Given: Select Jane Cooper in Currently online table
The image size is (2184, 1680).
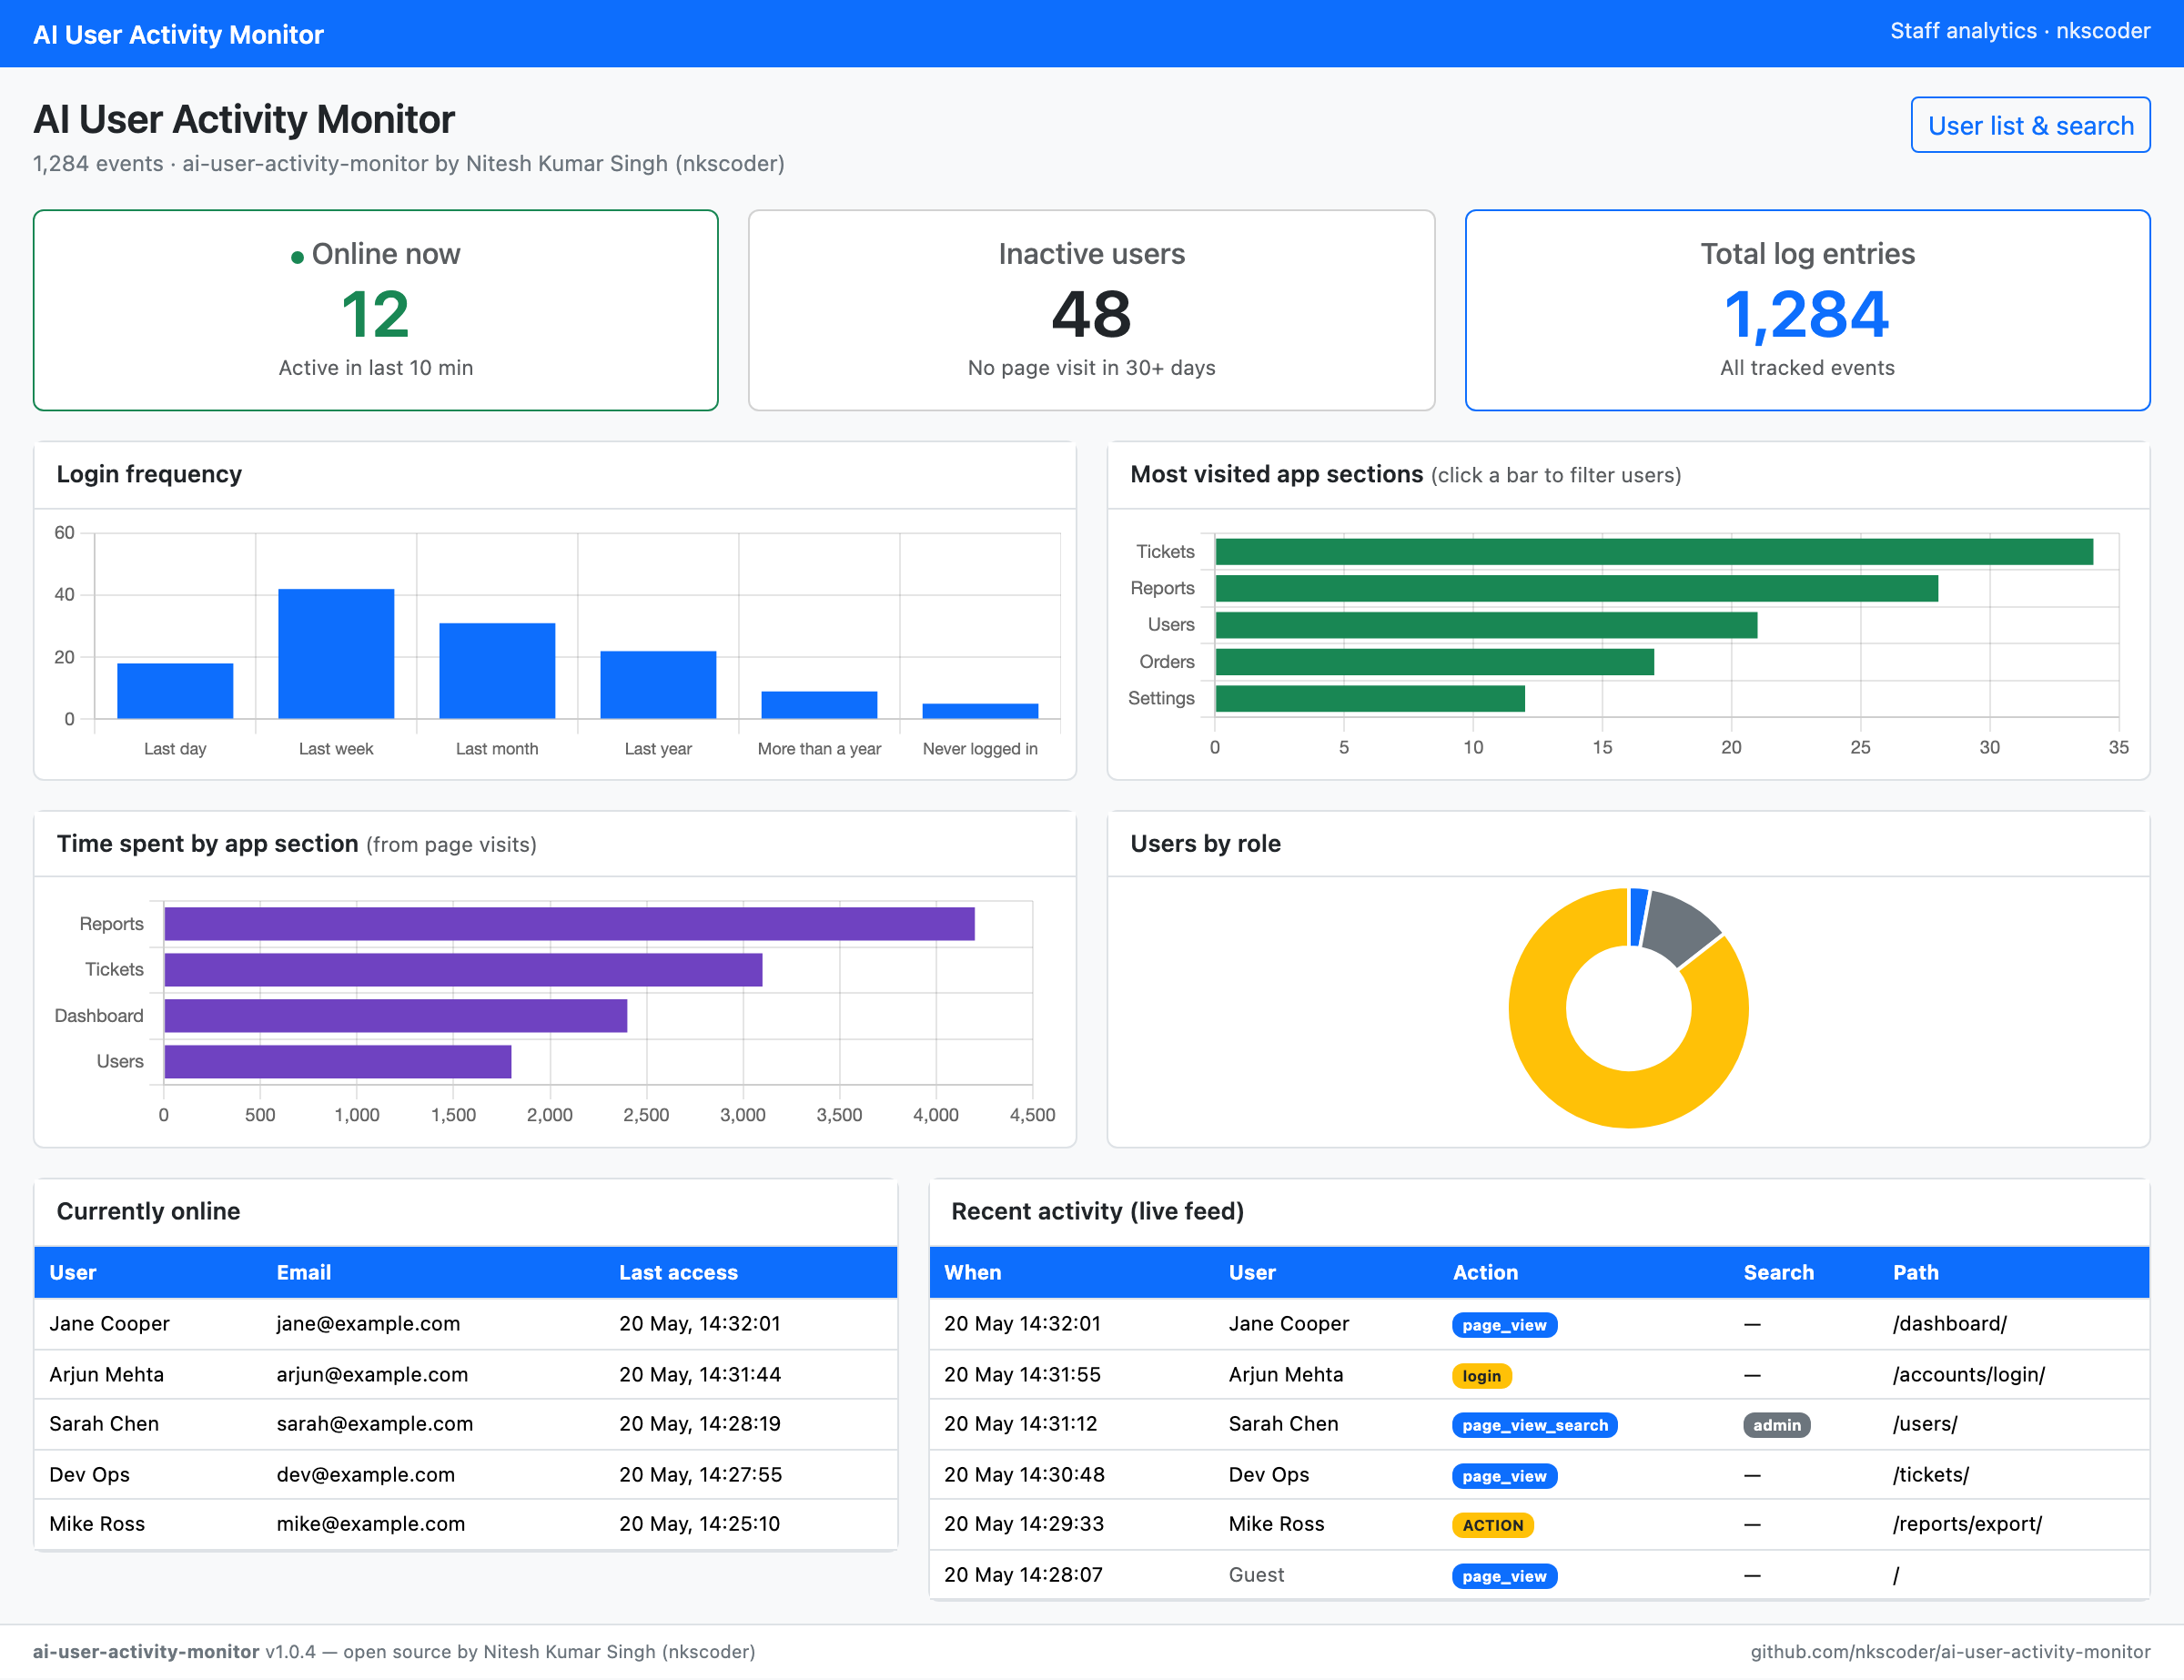Looking at the screenshot, I should click(x=109, y=1323).
